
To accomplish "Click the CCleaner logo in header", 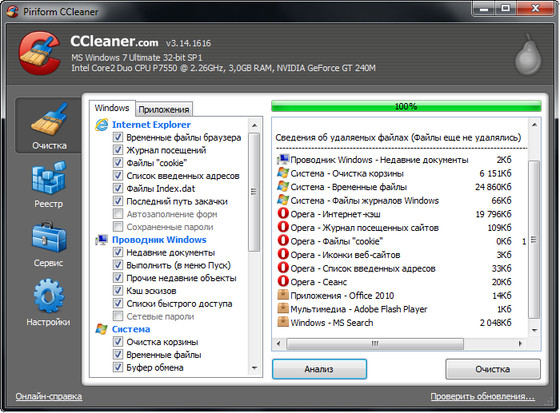I will 39,53.
